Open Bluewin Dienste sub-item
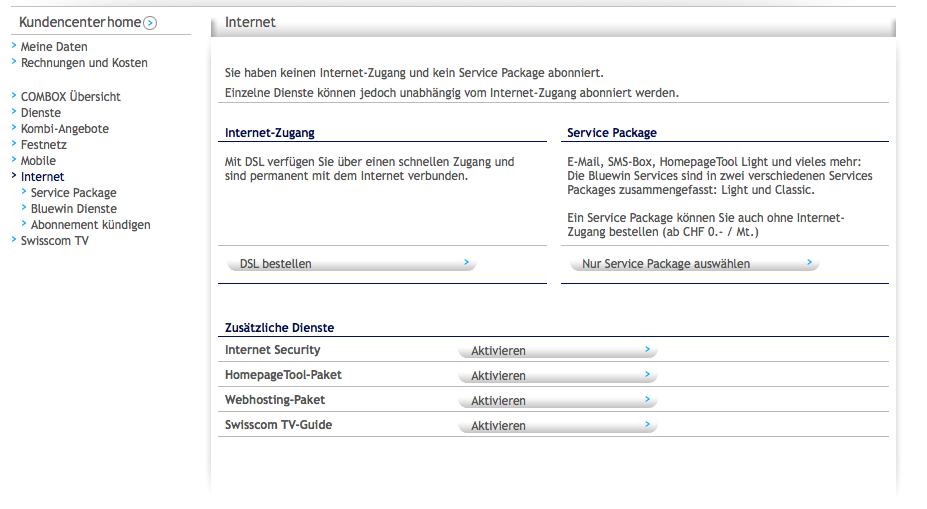Viewport: 927px width, 509px height. (x=73, y=209)
